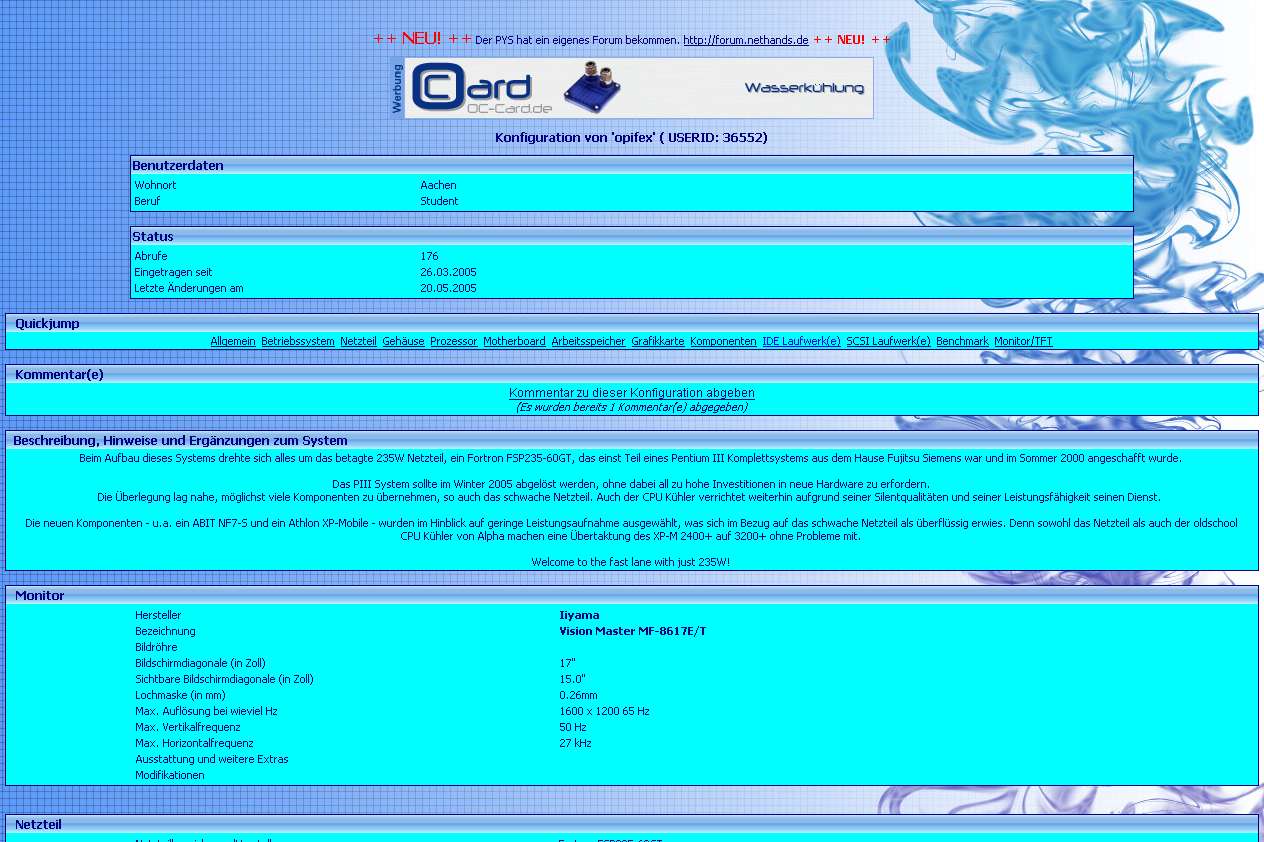Jump to IDE Laufwerk(e) section
1264x842 pixels.
coord(801,341)
